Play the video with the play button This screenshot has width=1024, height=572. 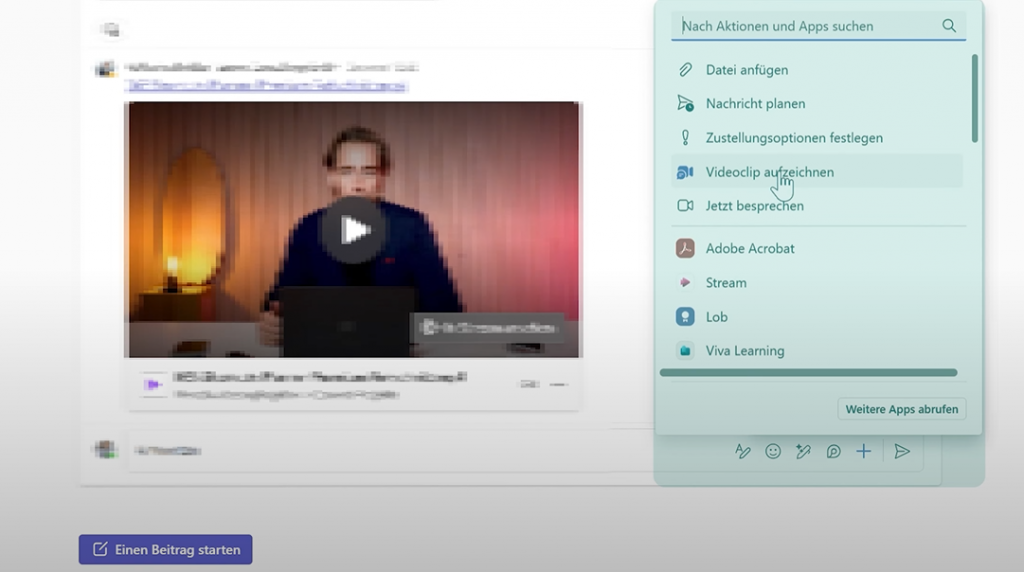(x=354, y=230)
